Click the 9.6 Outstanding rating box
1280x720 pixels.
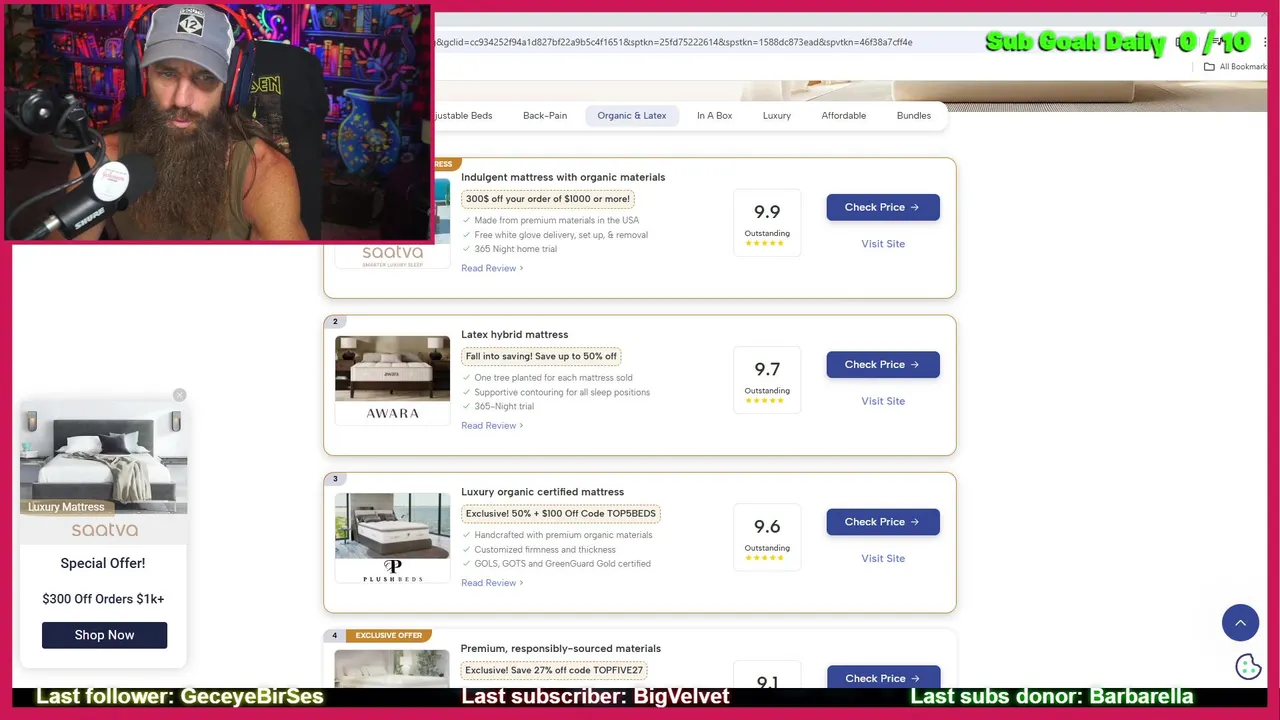(767, 537)
